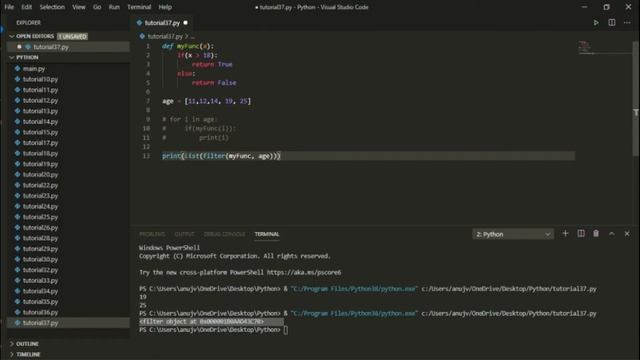Split the editor right
Viewport: 640px width, 360px height.
[x=611, y=23]
